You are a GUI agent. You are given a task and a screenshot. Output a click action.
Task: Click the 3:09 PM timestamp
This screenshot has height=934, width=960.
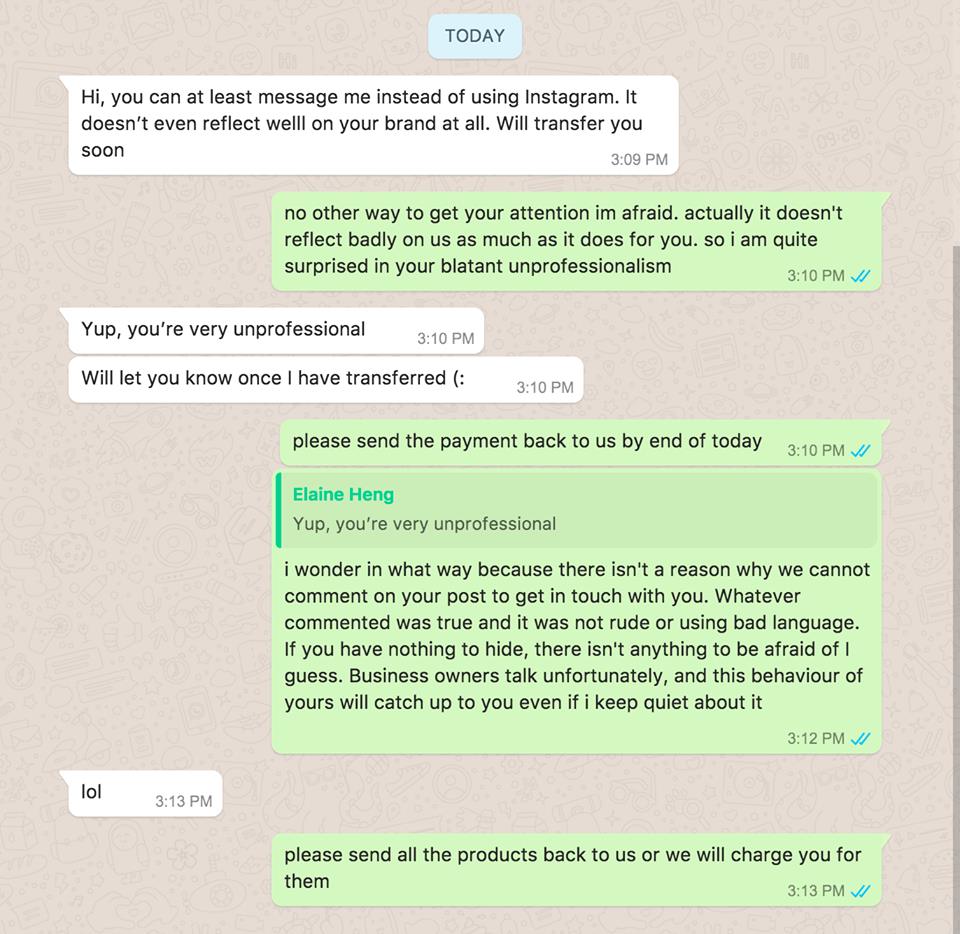pyautogui.click(x=639, y=160)
